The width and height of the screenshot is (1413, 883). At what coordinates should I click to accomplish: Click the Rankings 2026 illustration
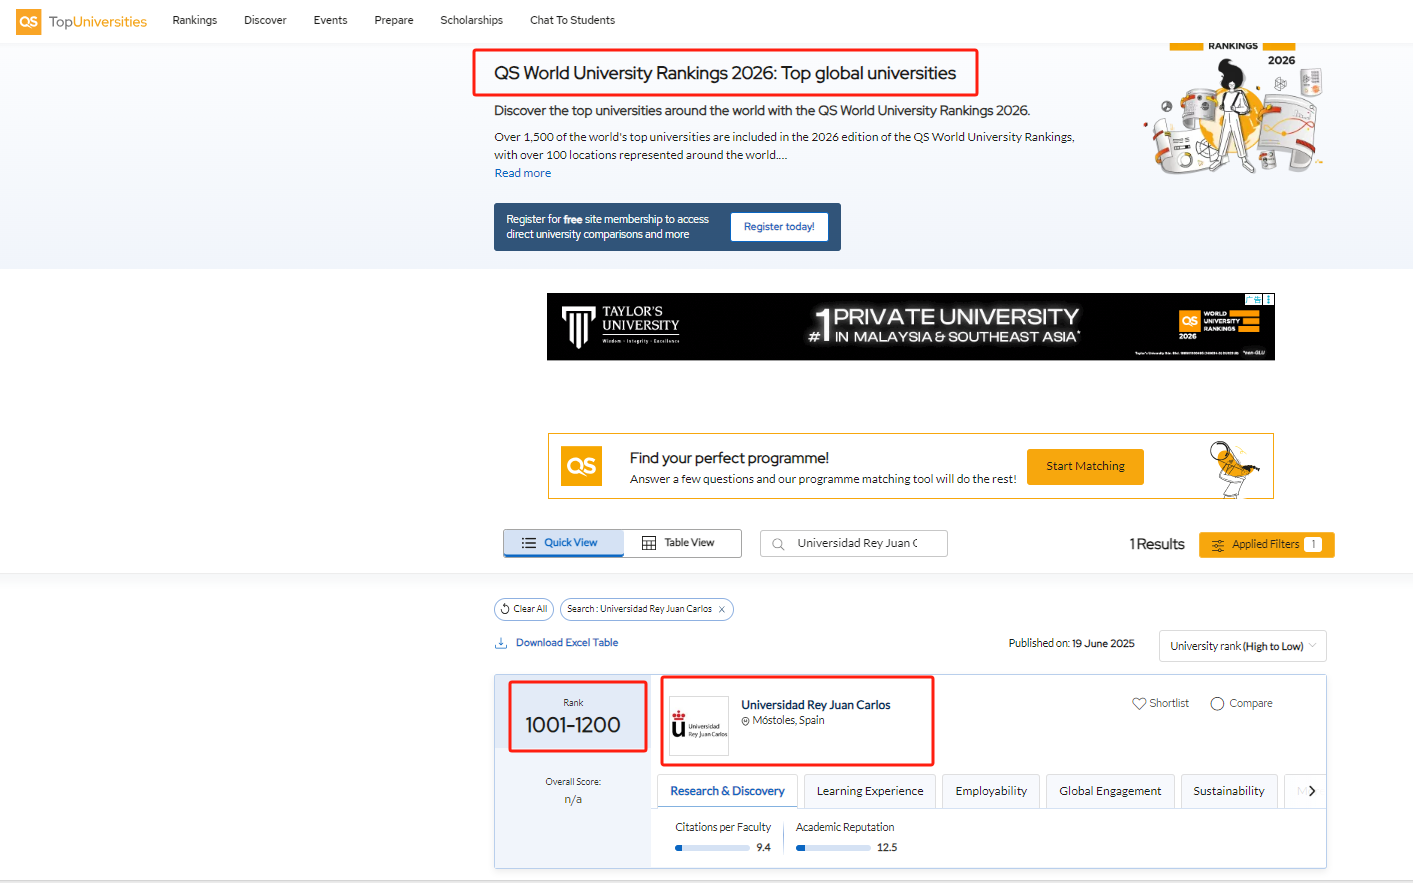click(1234, 108)
